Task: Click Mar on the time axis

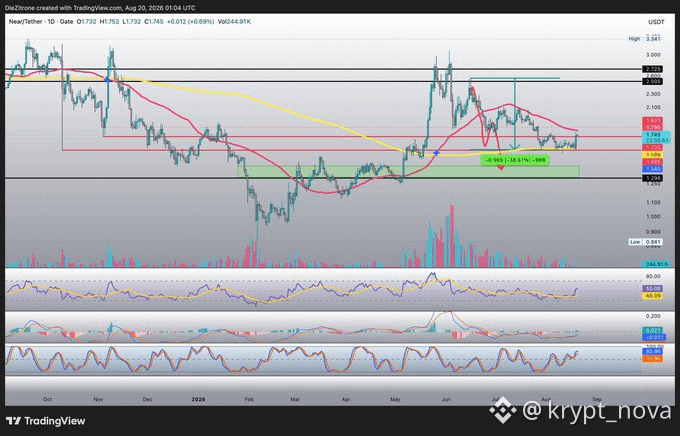Action: [295, 399]
